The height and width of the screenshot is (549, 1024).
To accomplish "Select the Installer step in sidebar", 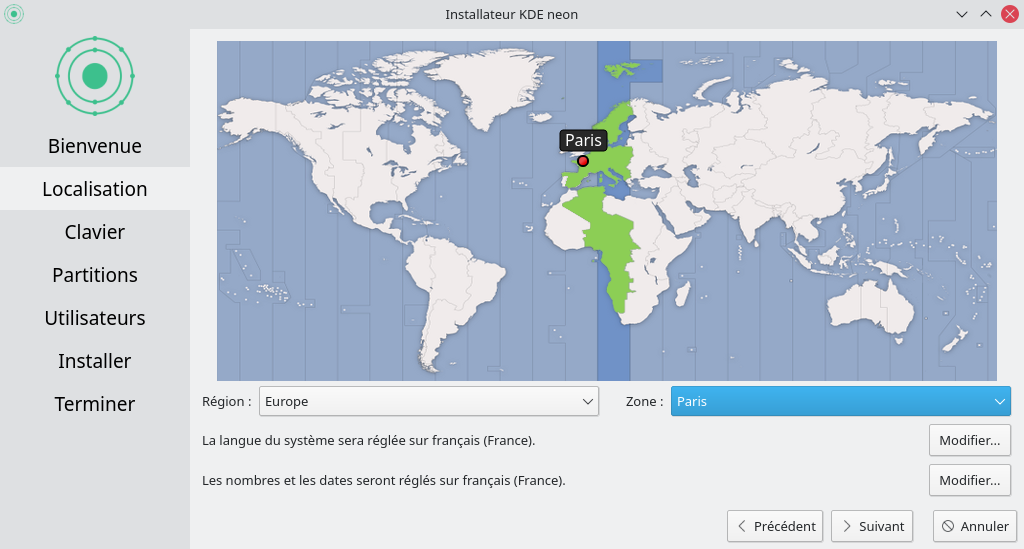I will [95, 361].
